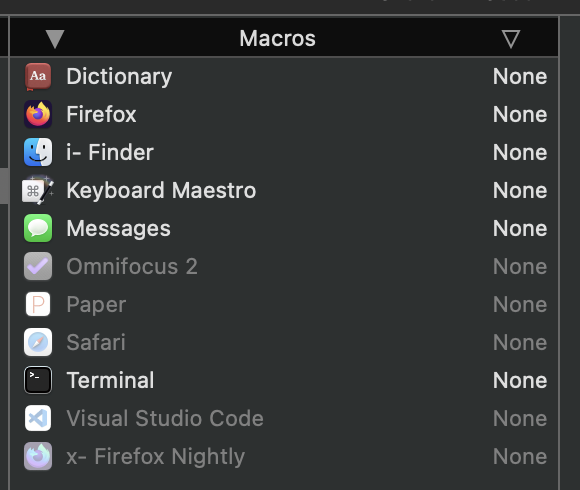Open the Terminal macro group

[284, 380]
